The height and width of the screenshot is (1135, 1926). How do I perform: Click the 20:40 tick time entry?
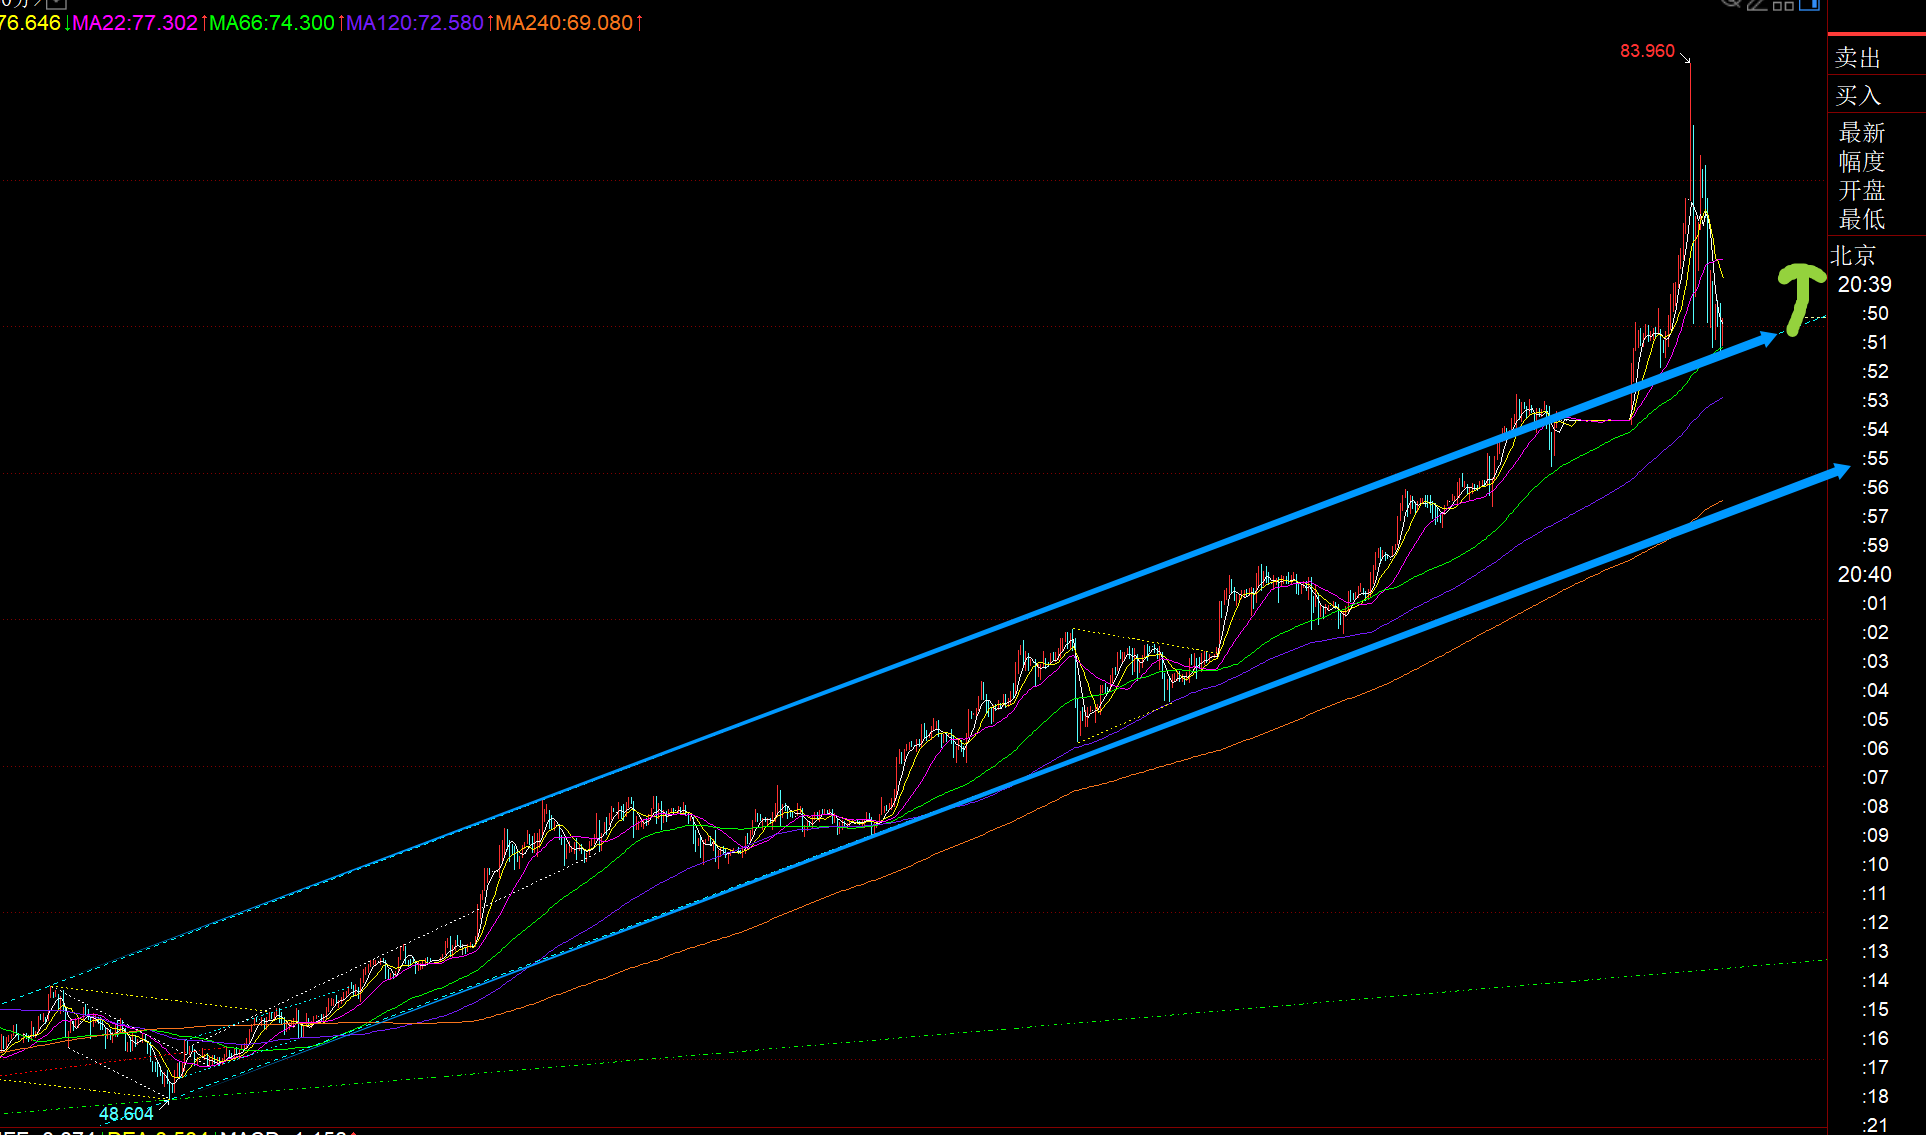1864,574
